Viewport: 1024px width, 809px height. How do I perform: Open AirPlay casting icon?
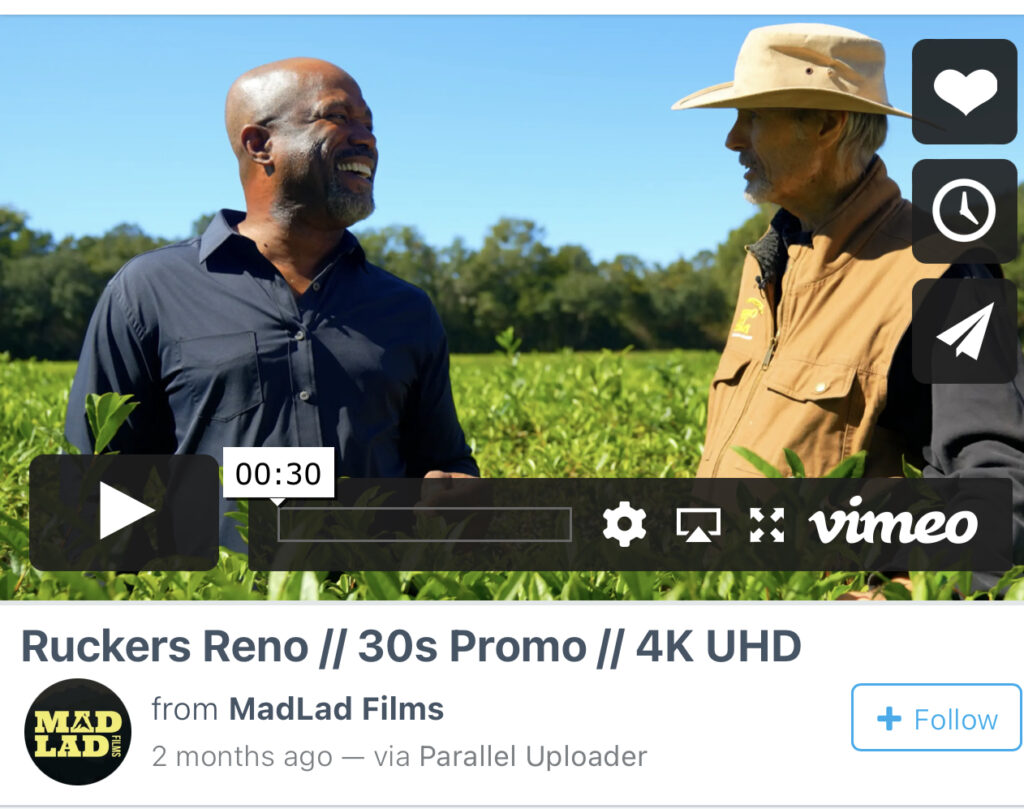pyautogui.click(x=698, y=525)
